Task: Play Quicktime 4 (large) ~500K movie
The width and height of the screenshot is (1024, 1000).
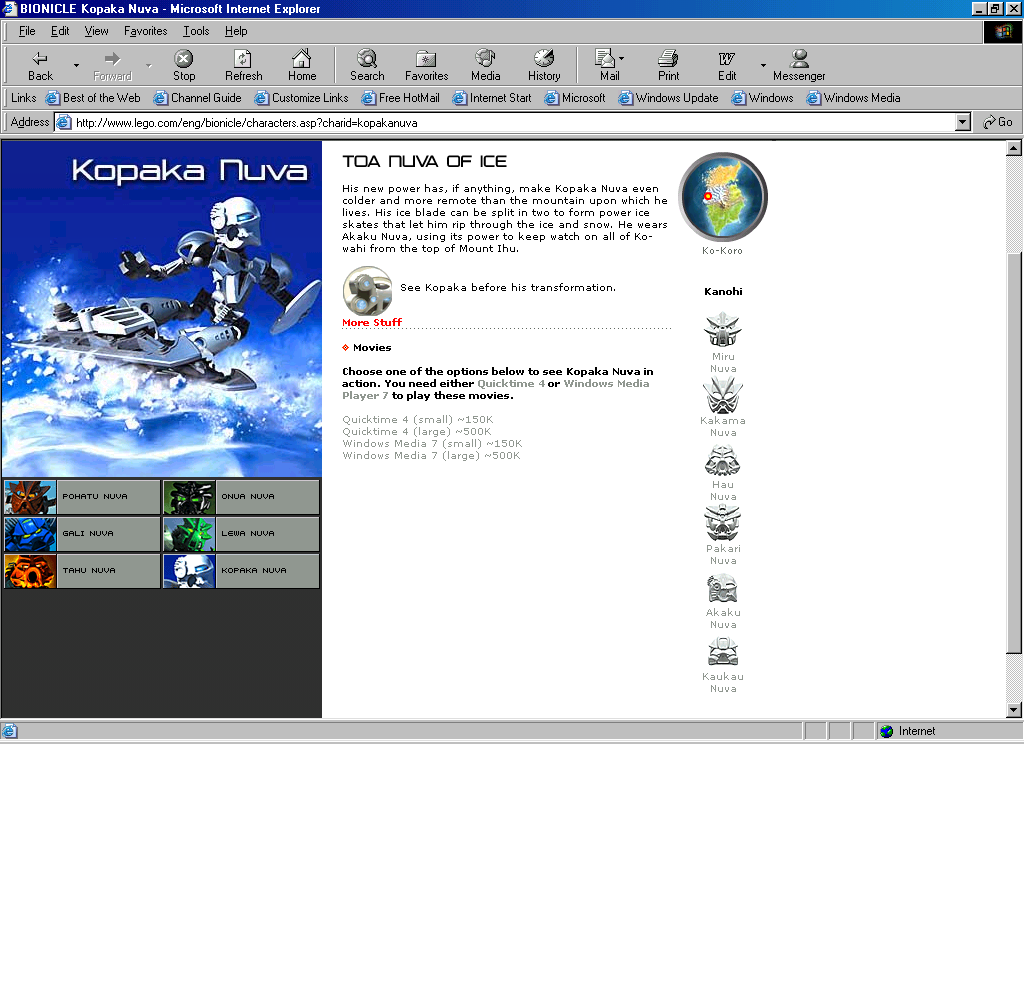Action: pos(417,432)
